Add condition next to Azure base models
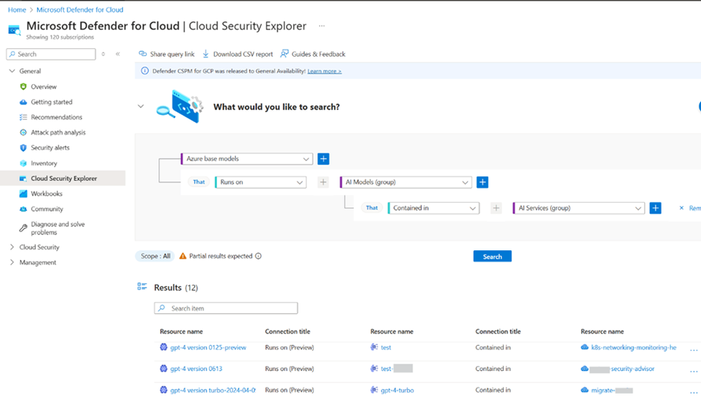Image resolution: width=701 pixels, height=401 pixels. click(323, 159)
